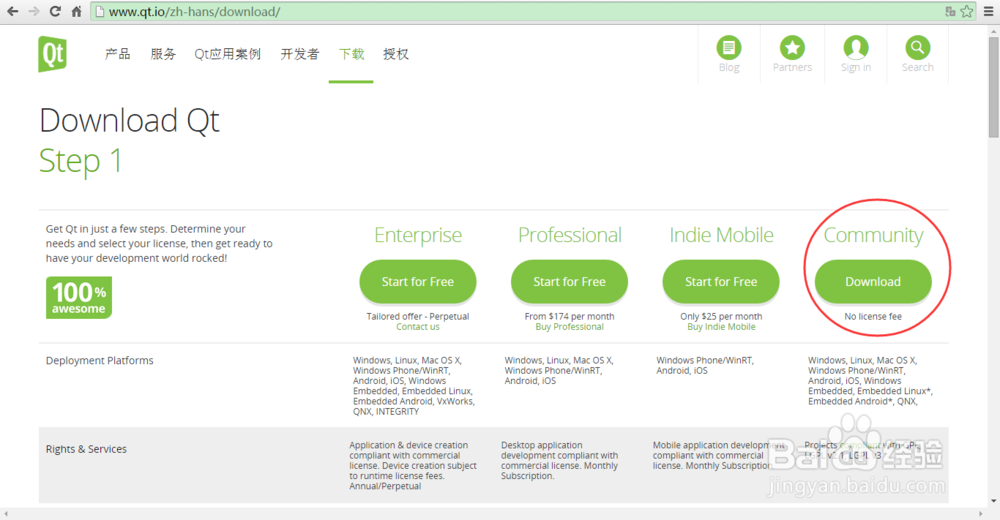Click the Professional heading
Screen dimensions: 1000x520
pos(570,235)
